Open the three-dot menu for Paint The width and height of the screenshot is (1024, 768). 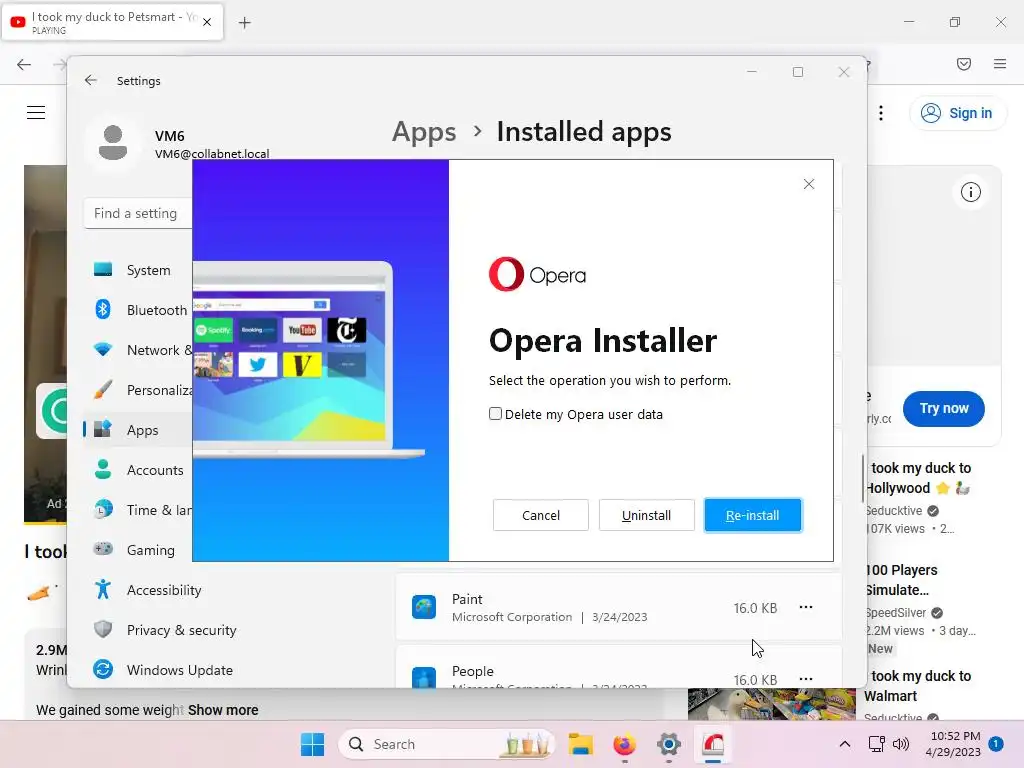[x=806, y=607]
